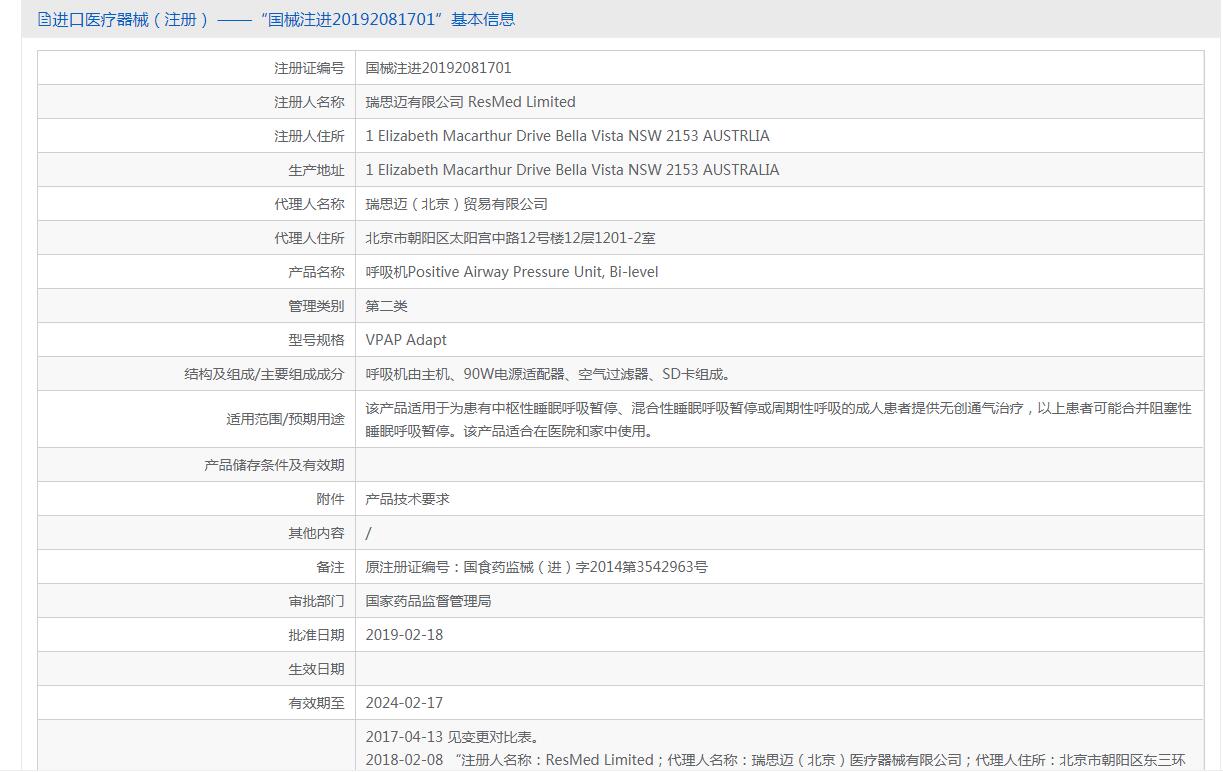Click the 产品储存条件及有效期 label
1223x772 pixels.
point(274,465)
